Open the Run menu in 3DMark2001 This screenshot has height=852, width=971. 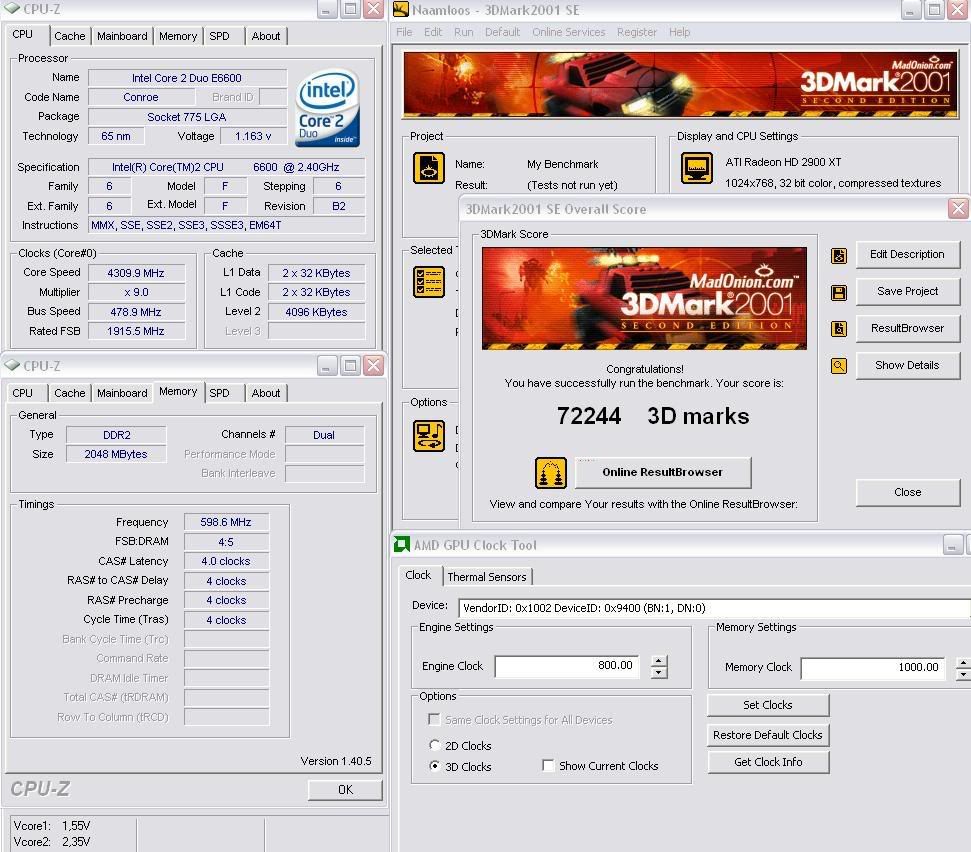tap(463, 32)
